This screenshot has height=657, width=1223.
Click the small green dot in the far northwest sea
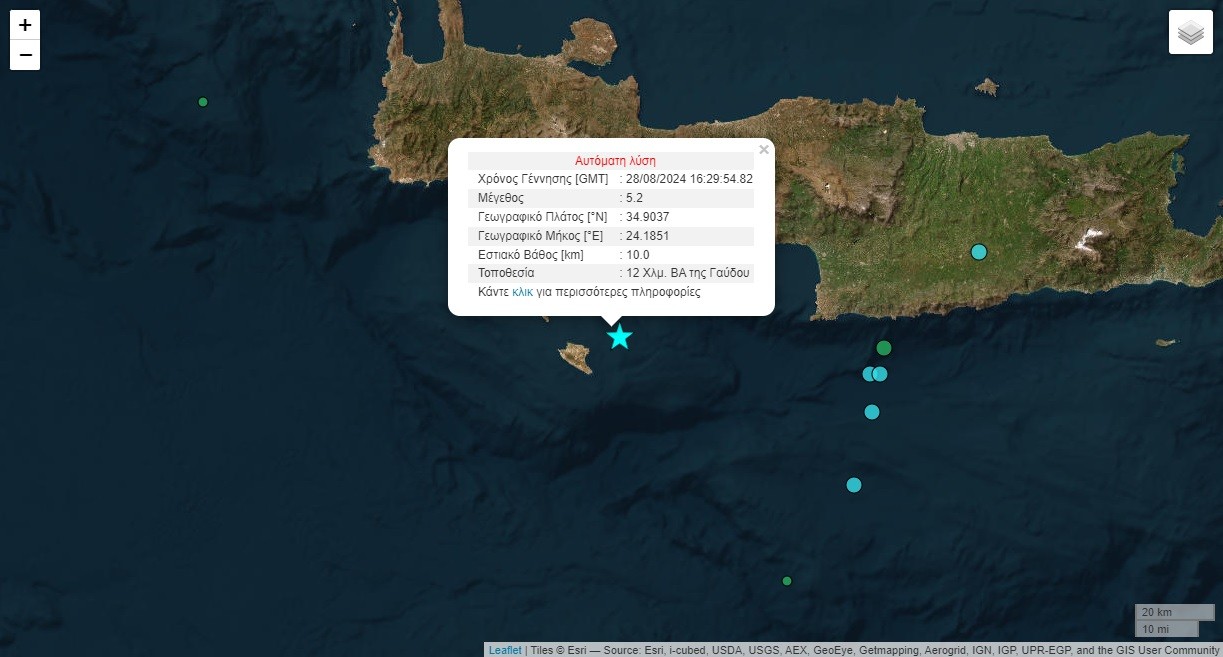click(203, 102)
